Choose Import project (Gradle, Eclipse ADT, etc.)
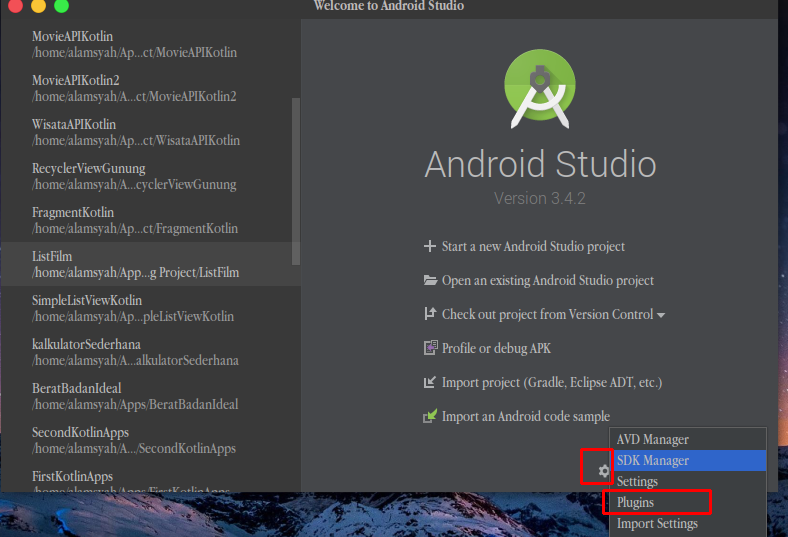Screen dimensions: 788x537 552,383
